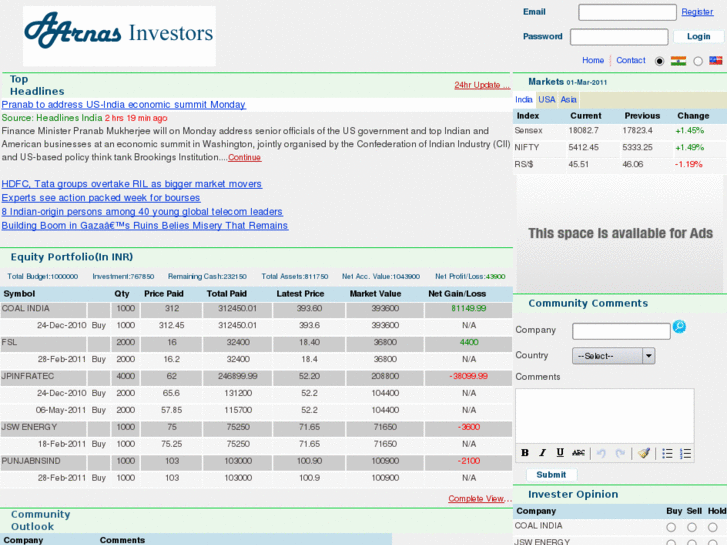Open the portfolio Complete View link
This screenshot has width=727, height=545.
click(479, 499)
